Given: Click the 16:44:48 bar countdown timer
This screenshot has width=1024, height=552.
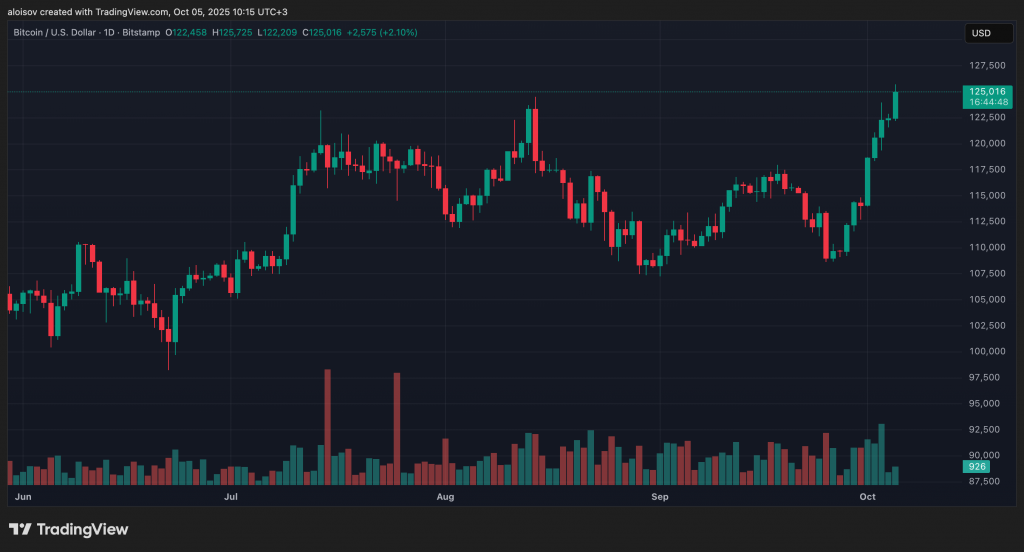Looking at the screenshot, I should click(984, 102).
